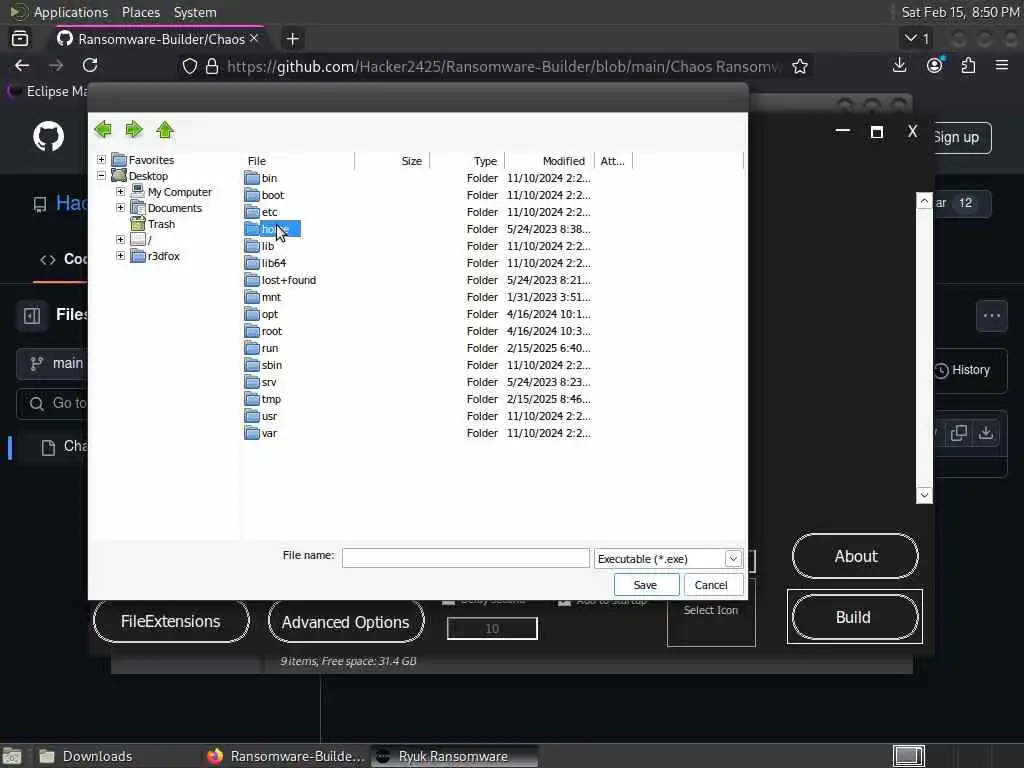This screenshot has height=768, width=1024.
Task: Expand the Documents tree node
Action: 120,208
